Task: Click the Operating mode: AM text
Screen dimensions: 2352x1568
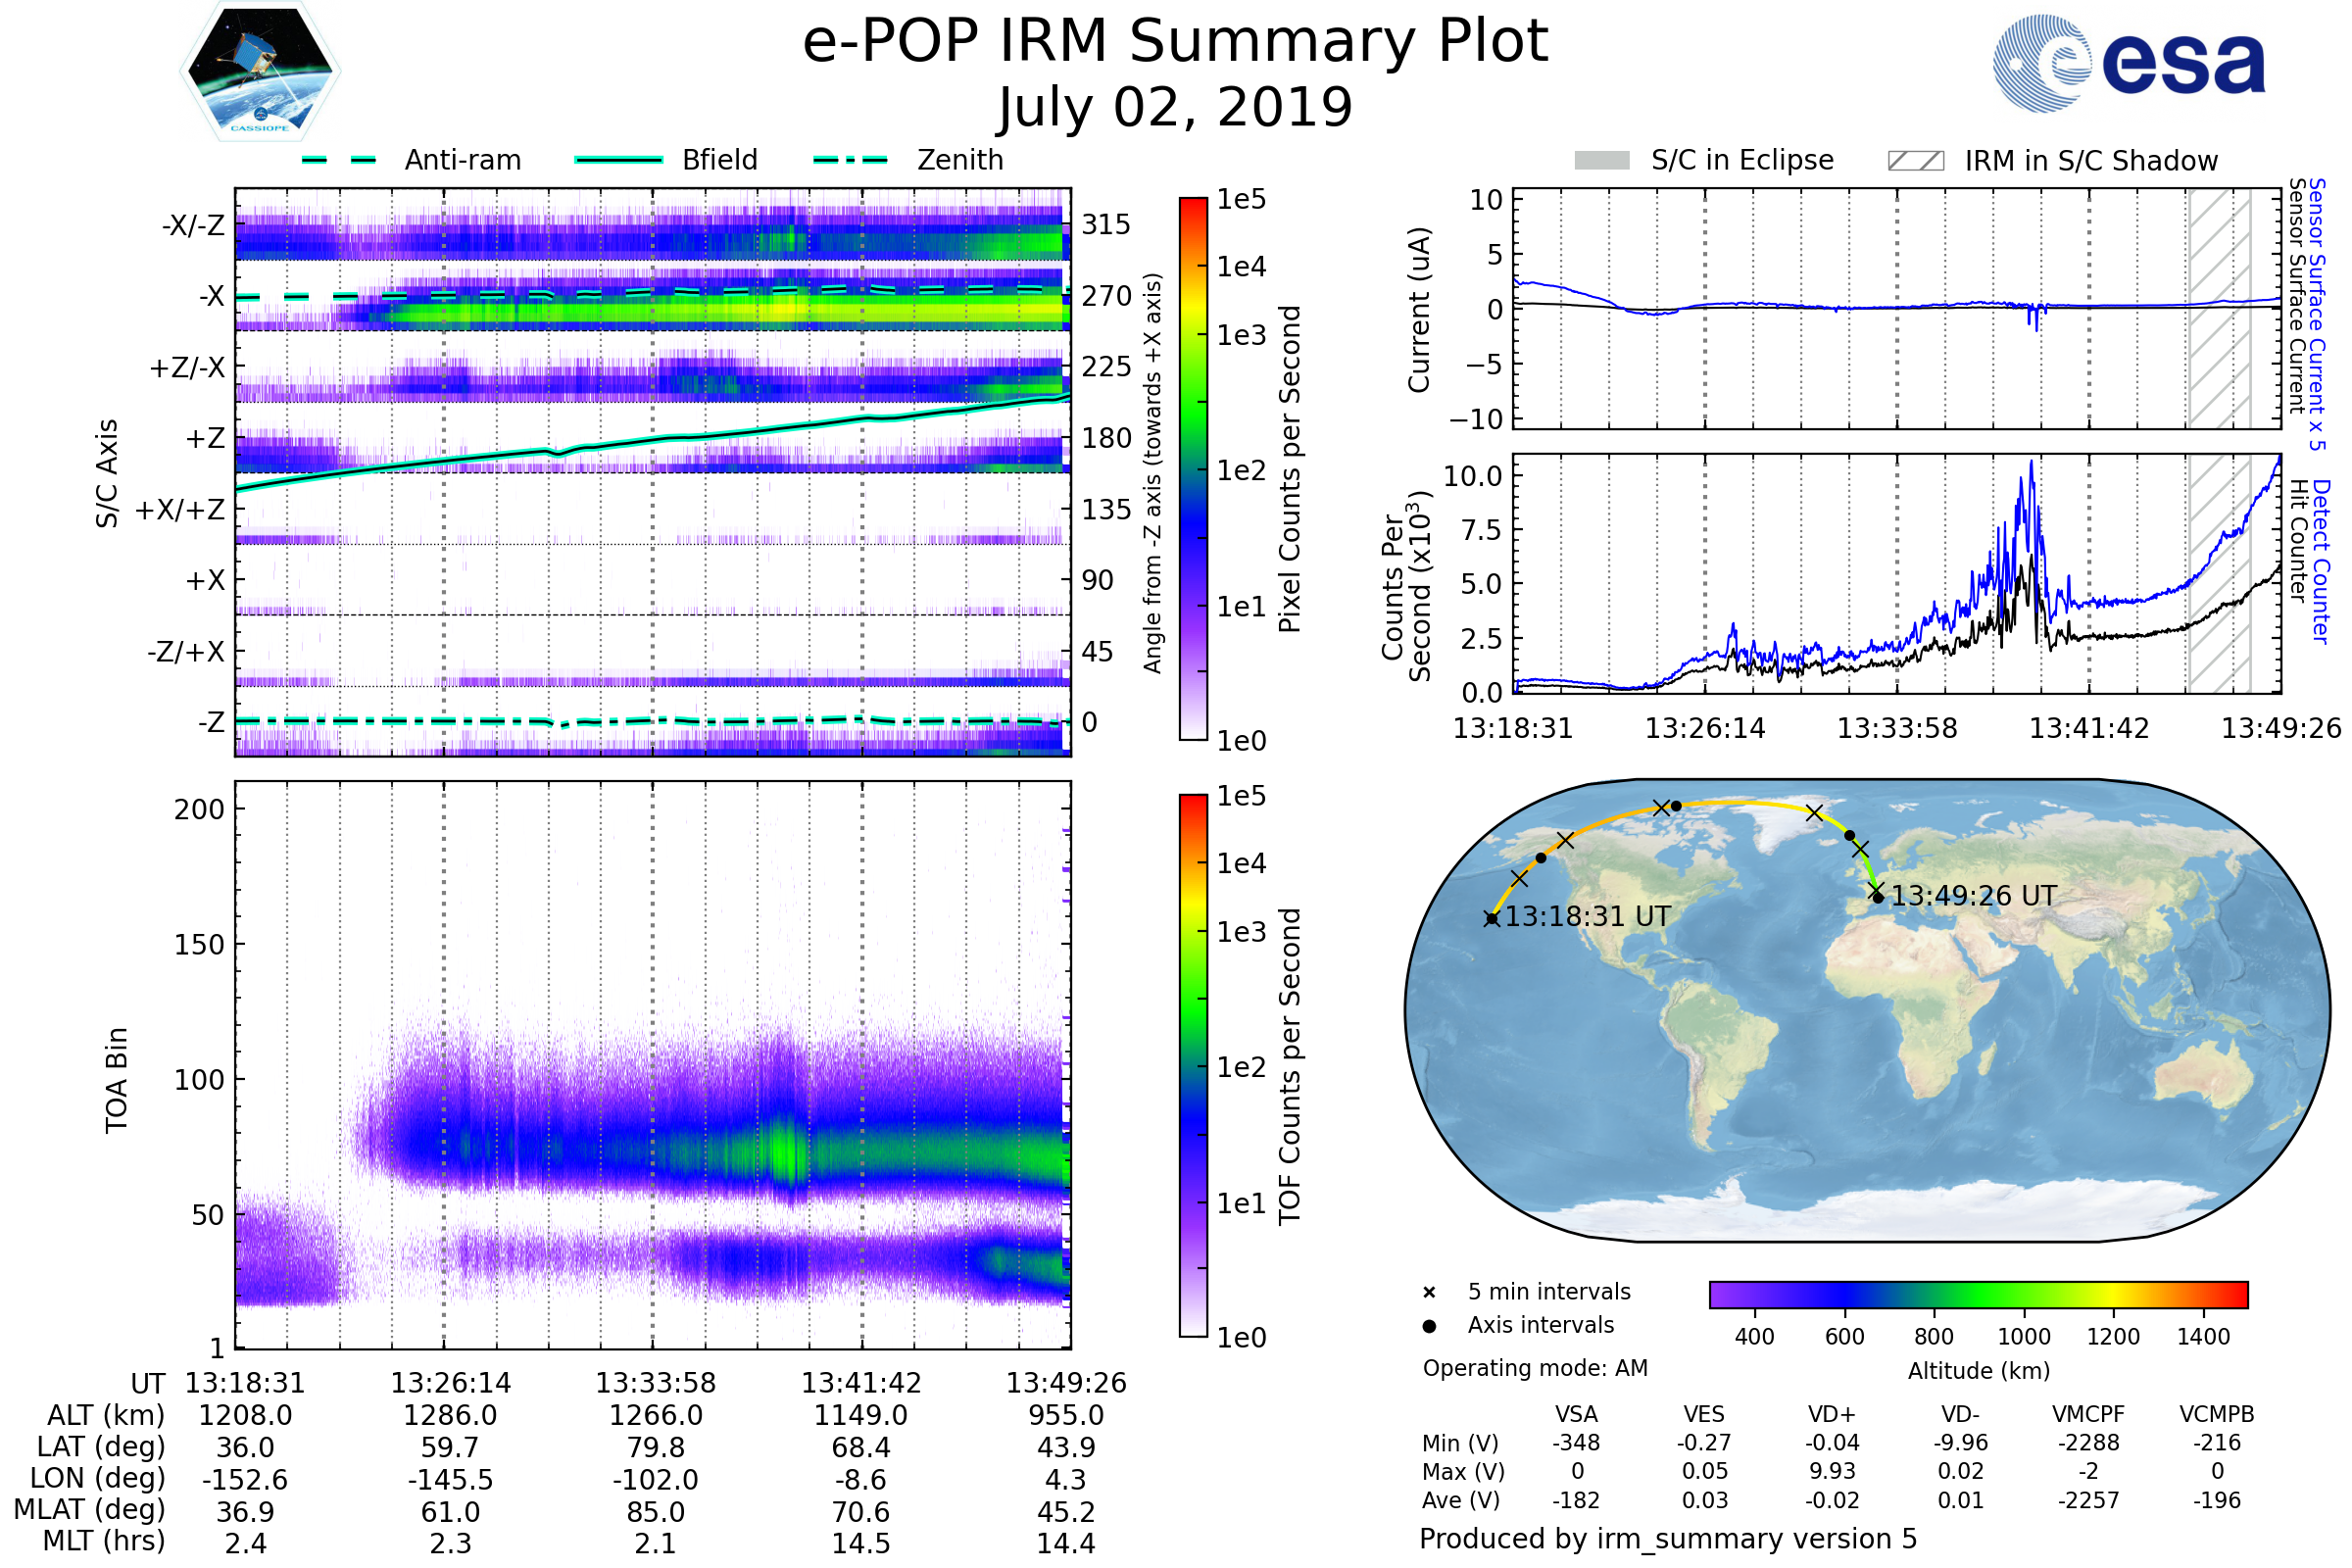Action: tap(1535, 1368)
